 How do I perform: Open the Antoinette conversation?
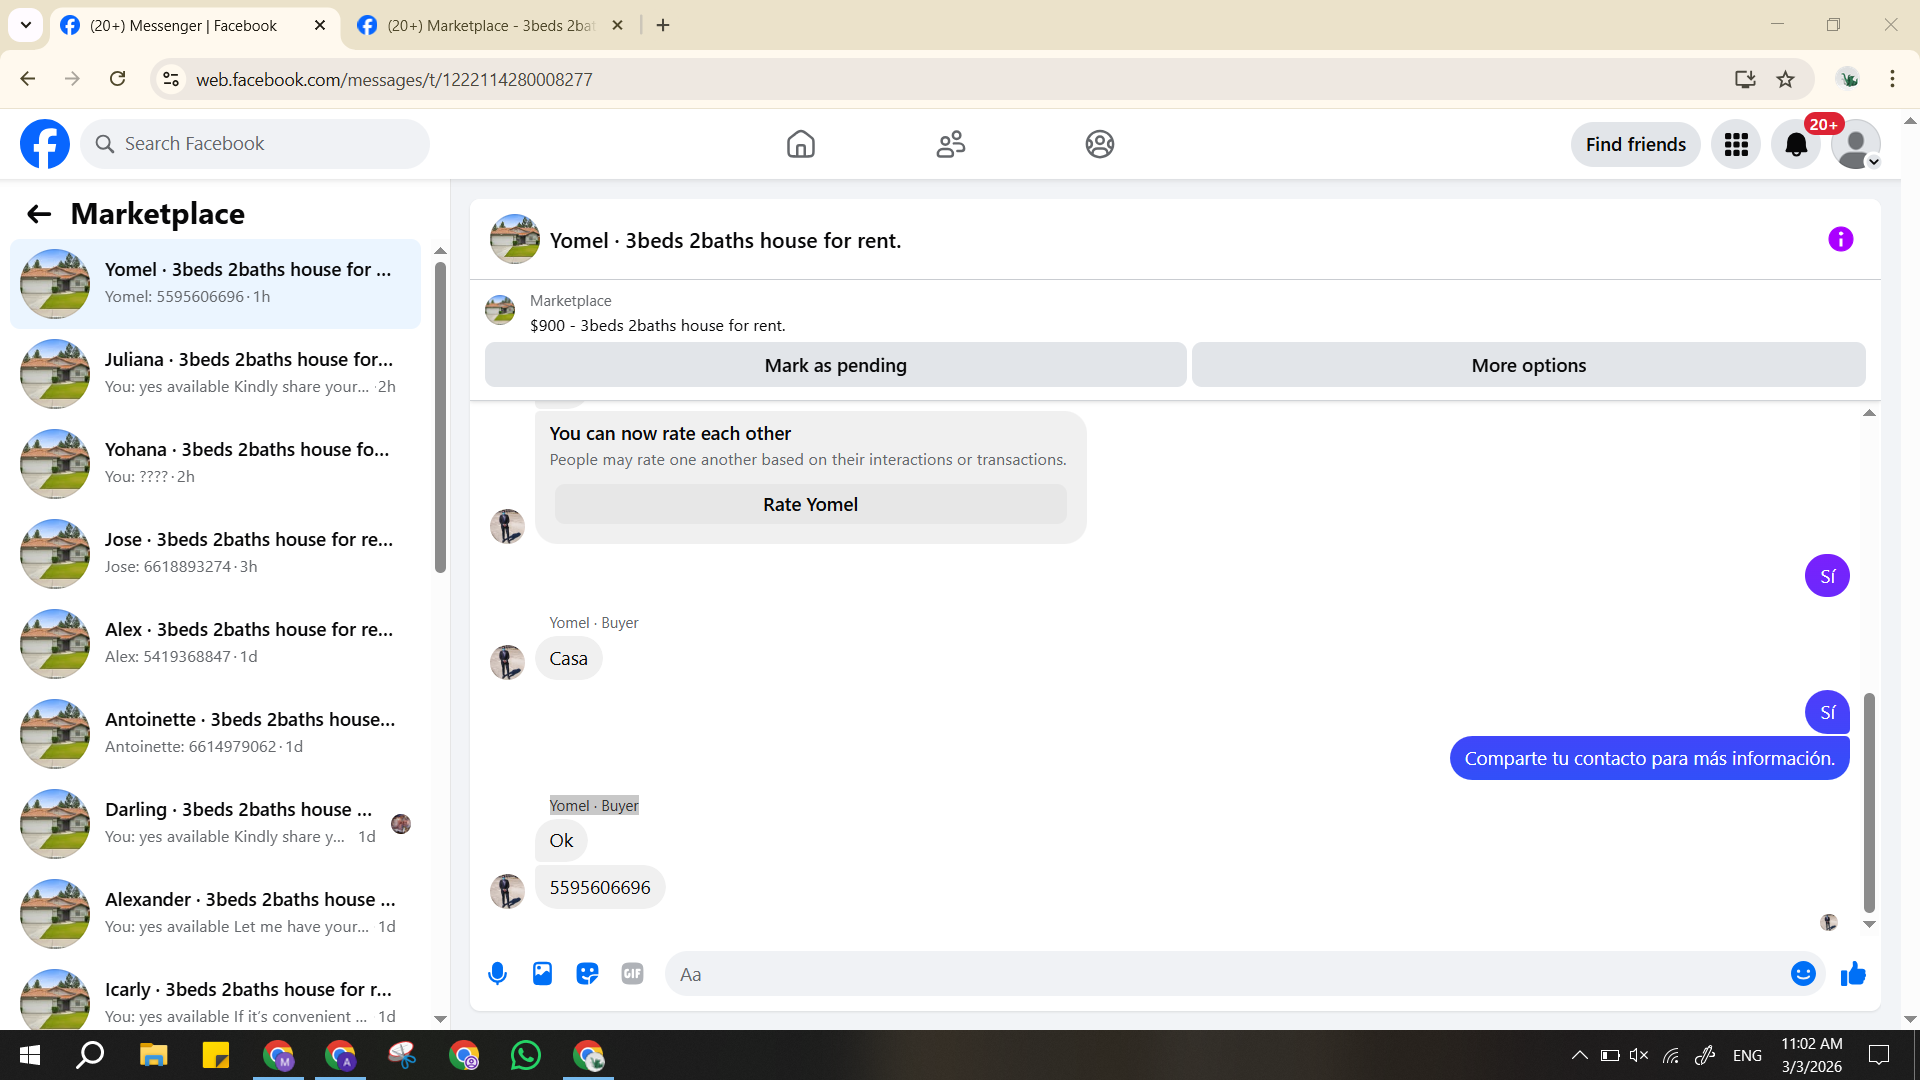point(215,733)
